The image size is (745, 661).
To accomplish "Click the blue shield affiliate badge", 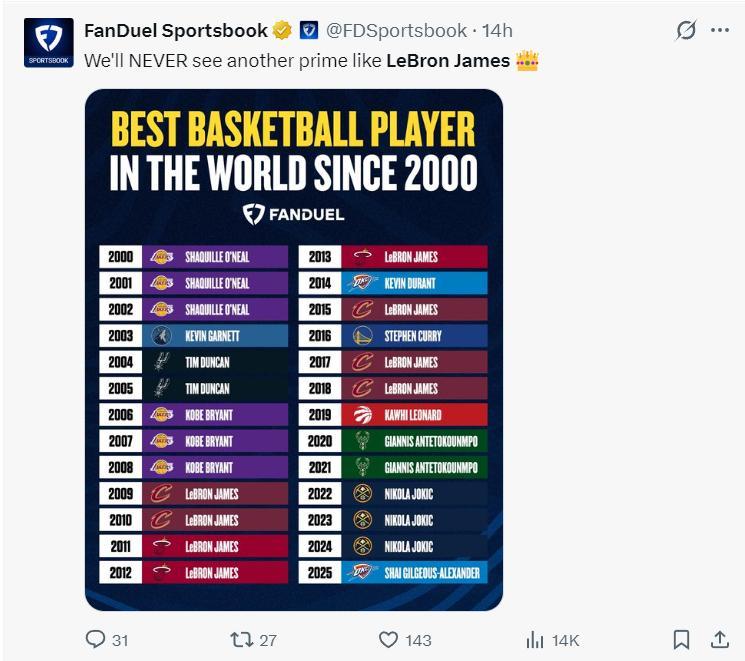I will click(308, 31).
